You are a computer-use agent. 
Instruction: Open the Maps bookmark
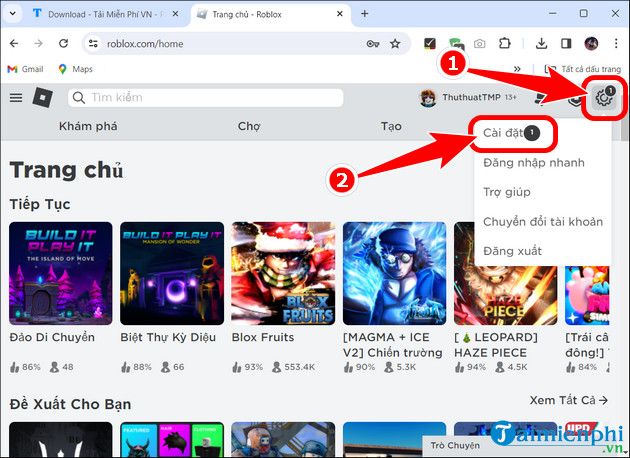coord(75,69)
